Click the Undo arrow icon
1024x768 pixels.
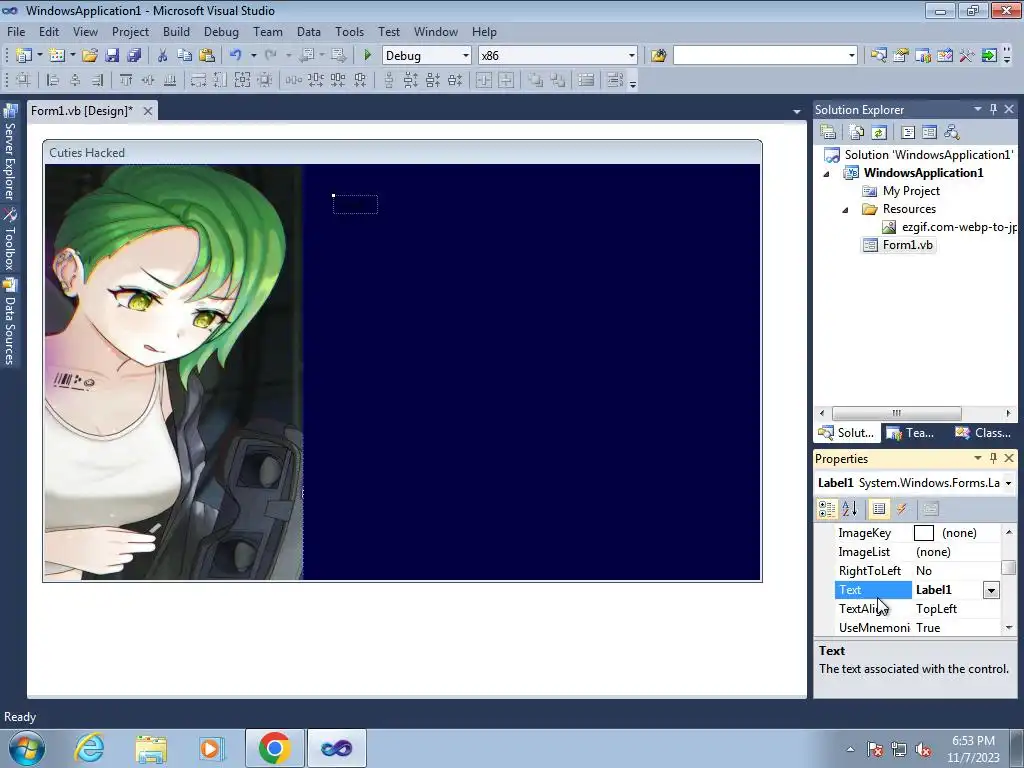coord(236,56)
